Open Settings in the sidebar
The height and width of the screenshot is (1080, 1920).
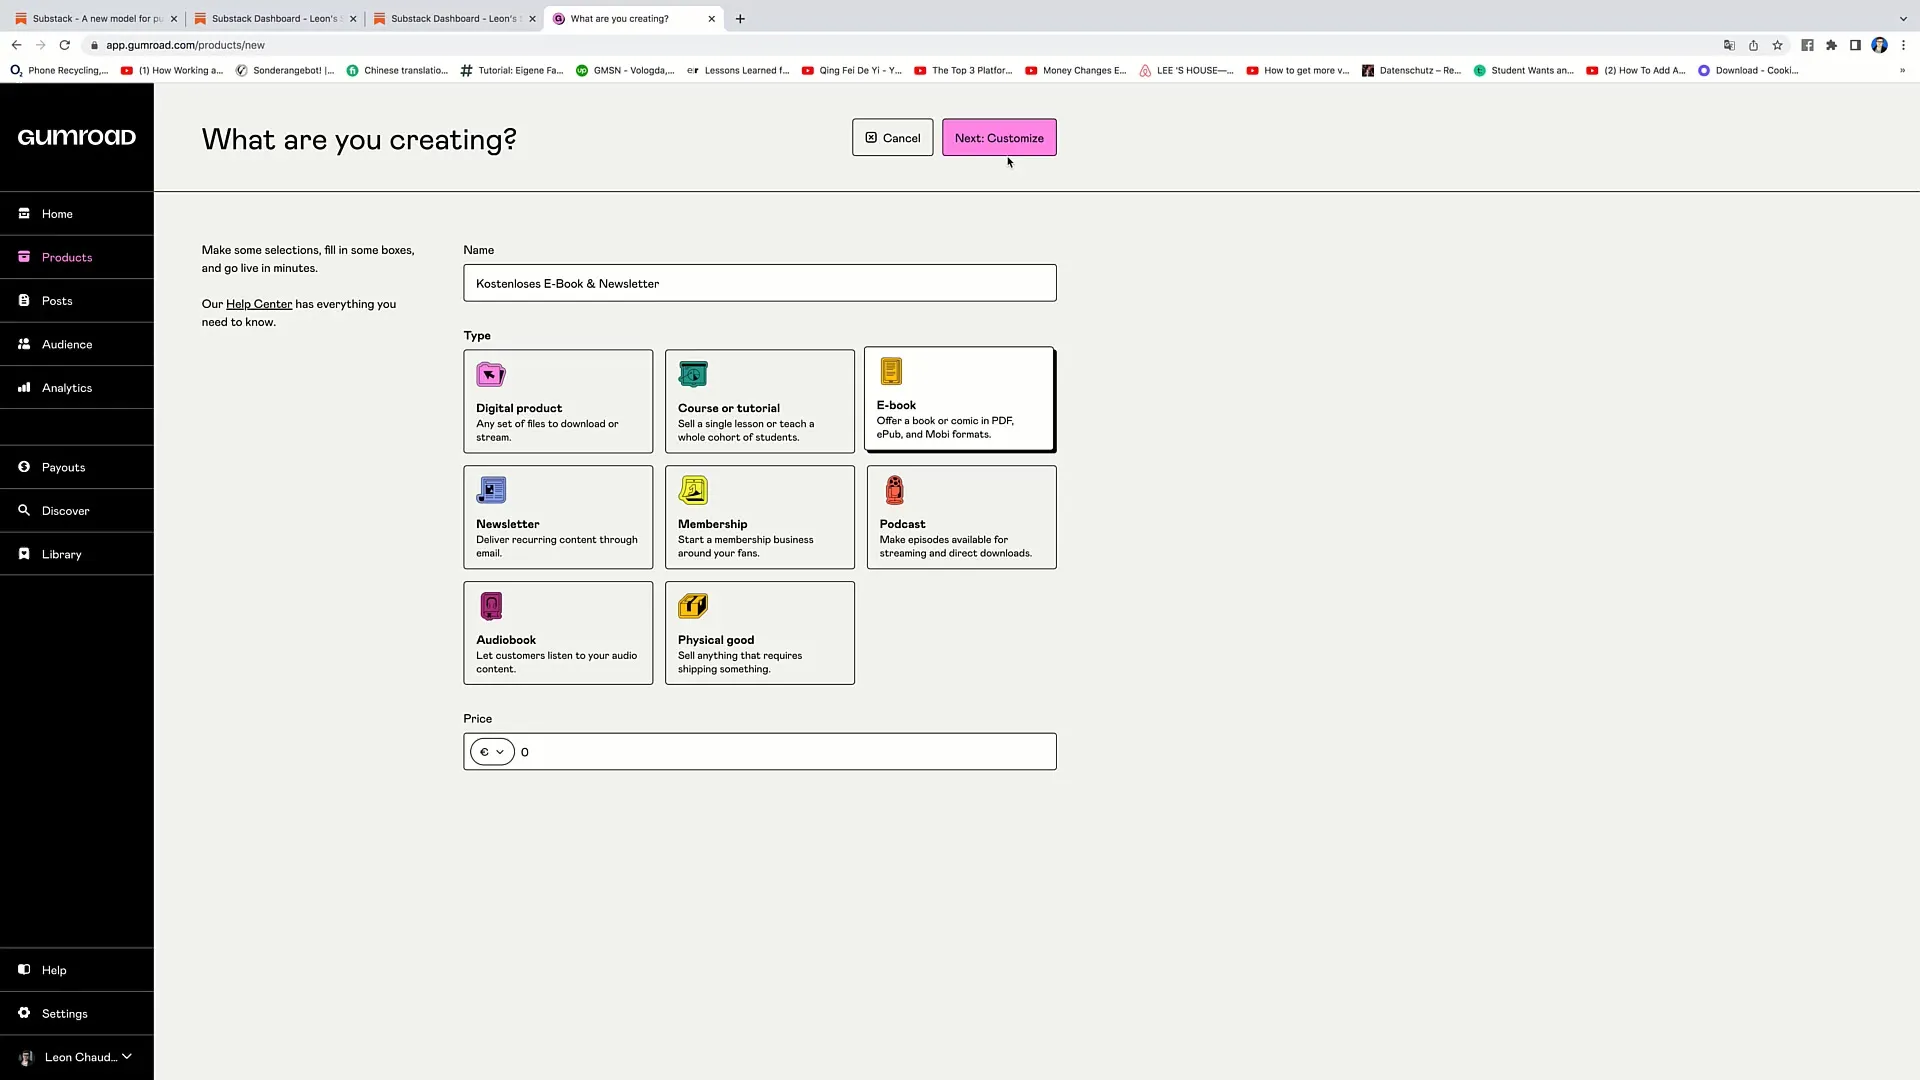(77, 1013)
